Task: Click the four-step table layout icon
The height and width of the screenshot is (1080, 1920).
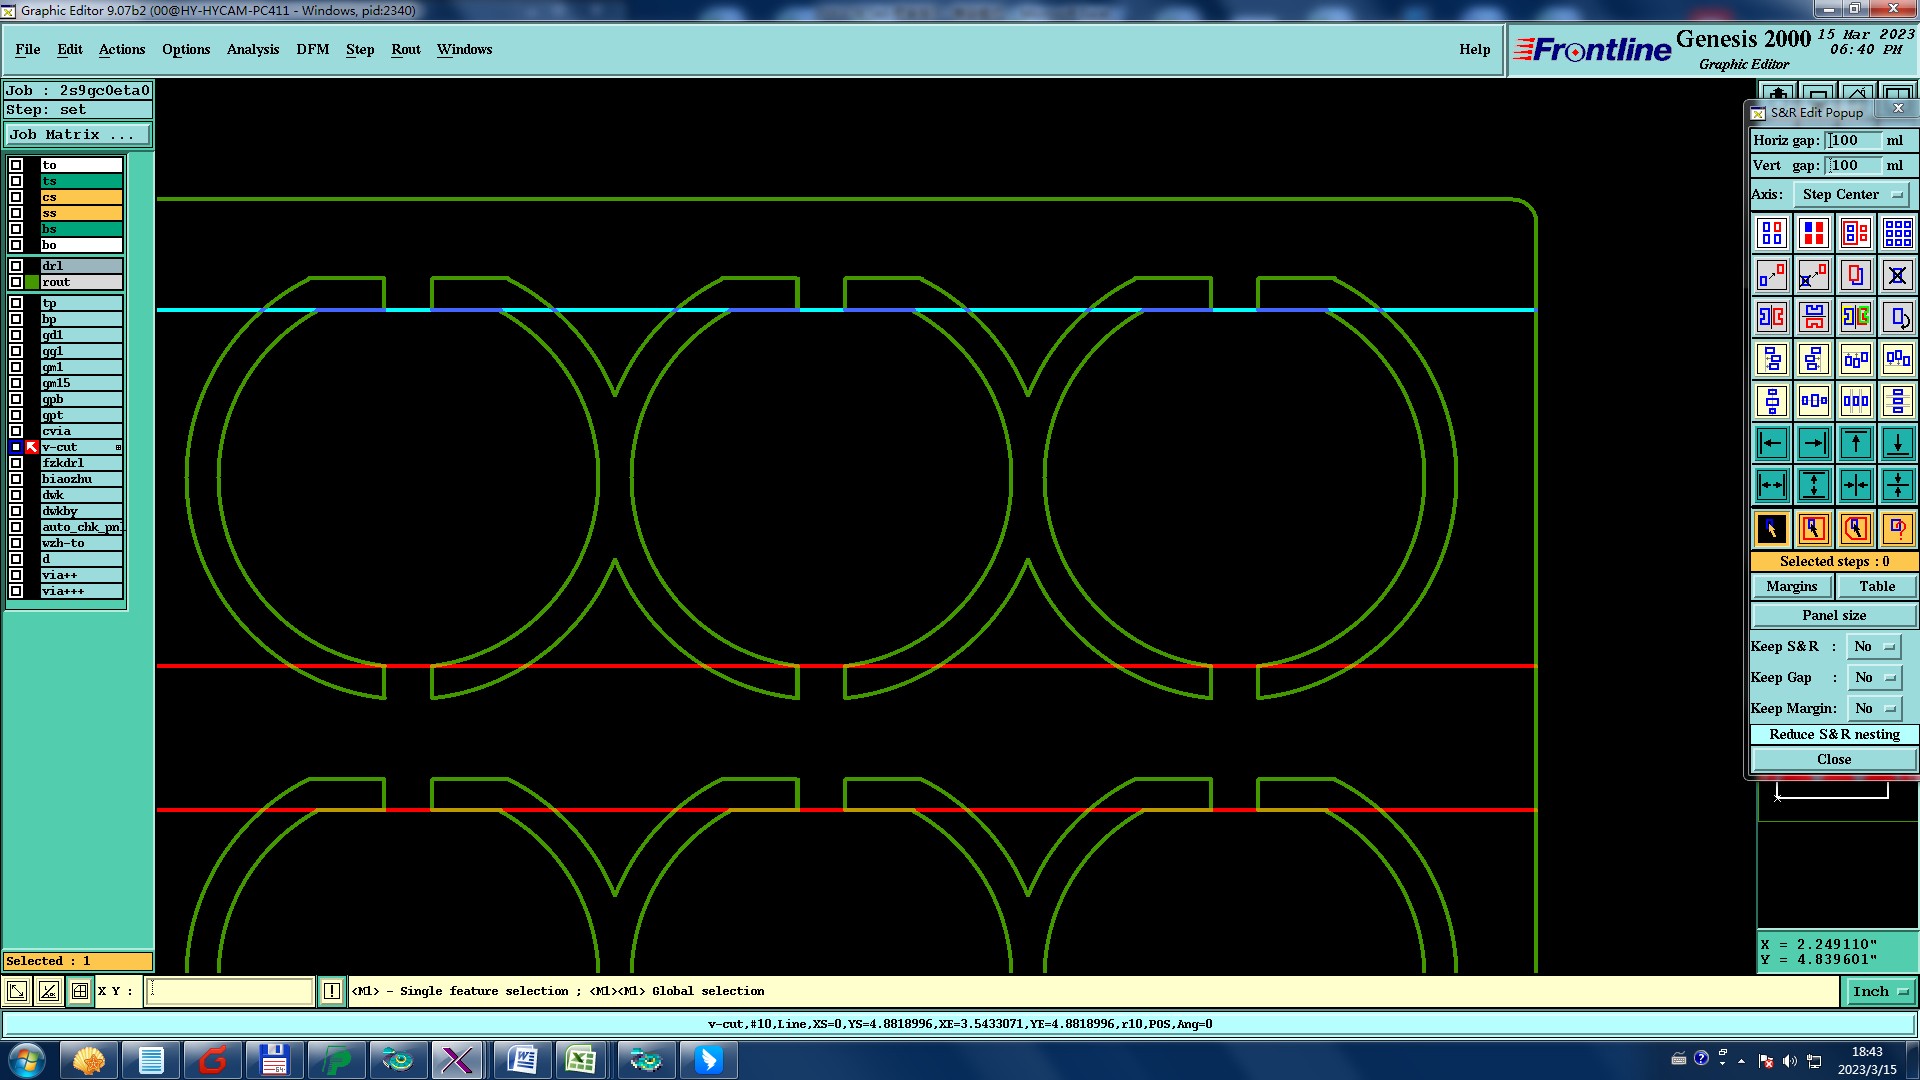Action: 1772,233
